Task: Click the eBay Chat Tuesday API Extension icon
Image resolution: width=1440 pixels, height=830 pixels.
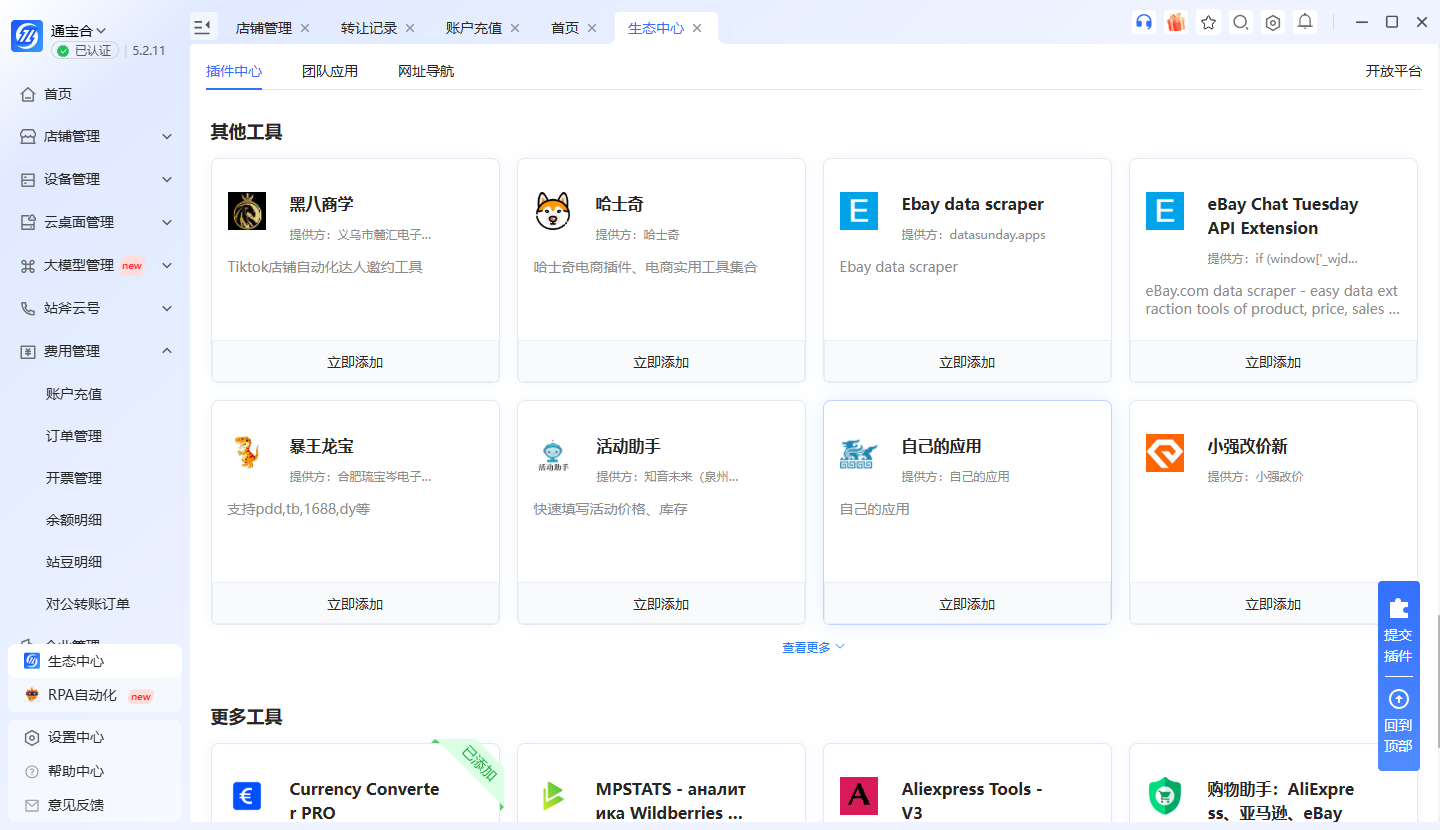Action: click(1165, 211)
